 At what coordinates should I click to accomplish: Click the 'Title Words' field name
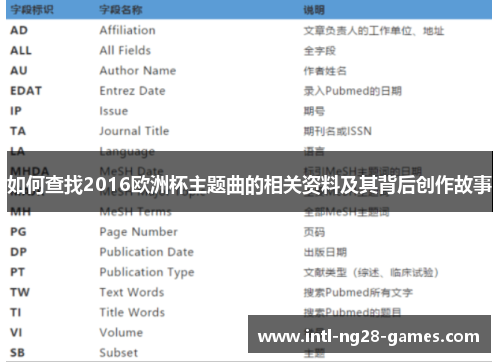(x=132, y=312)
